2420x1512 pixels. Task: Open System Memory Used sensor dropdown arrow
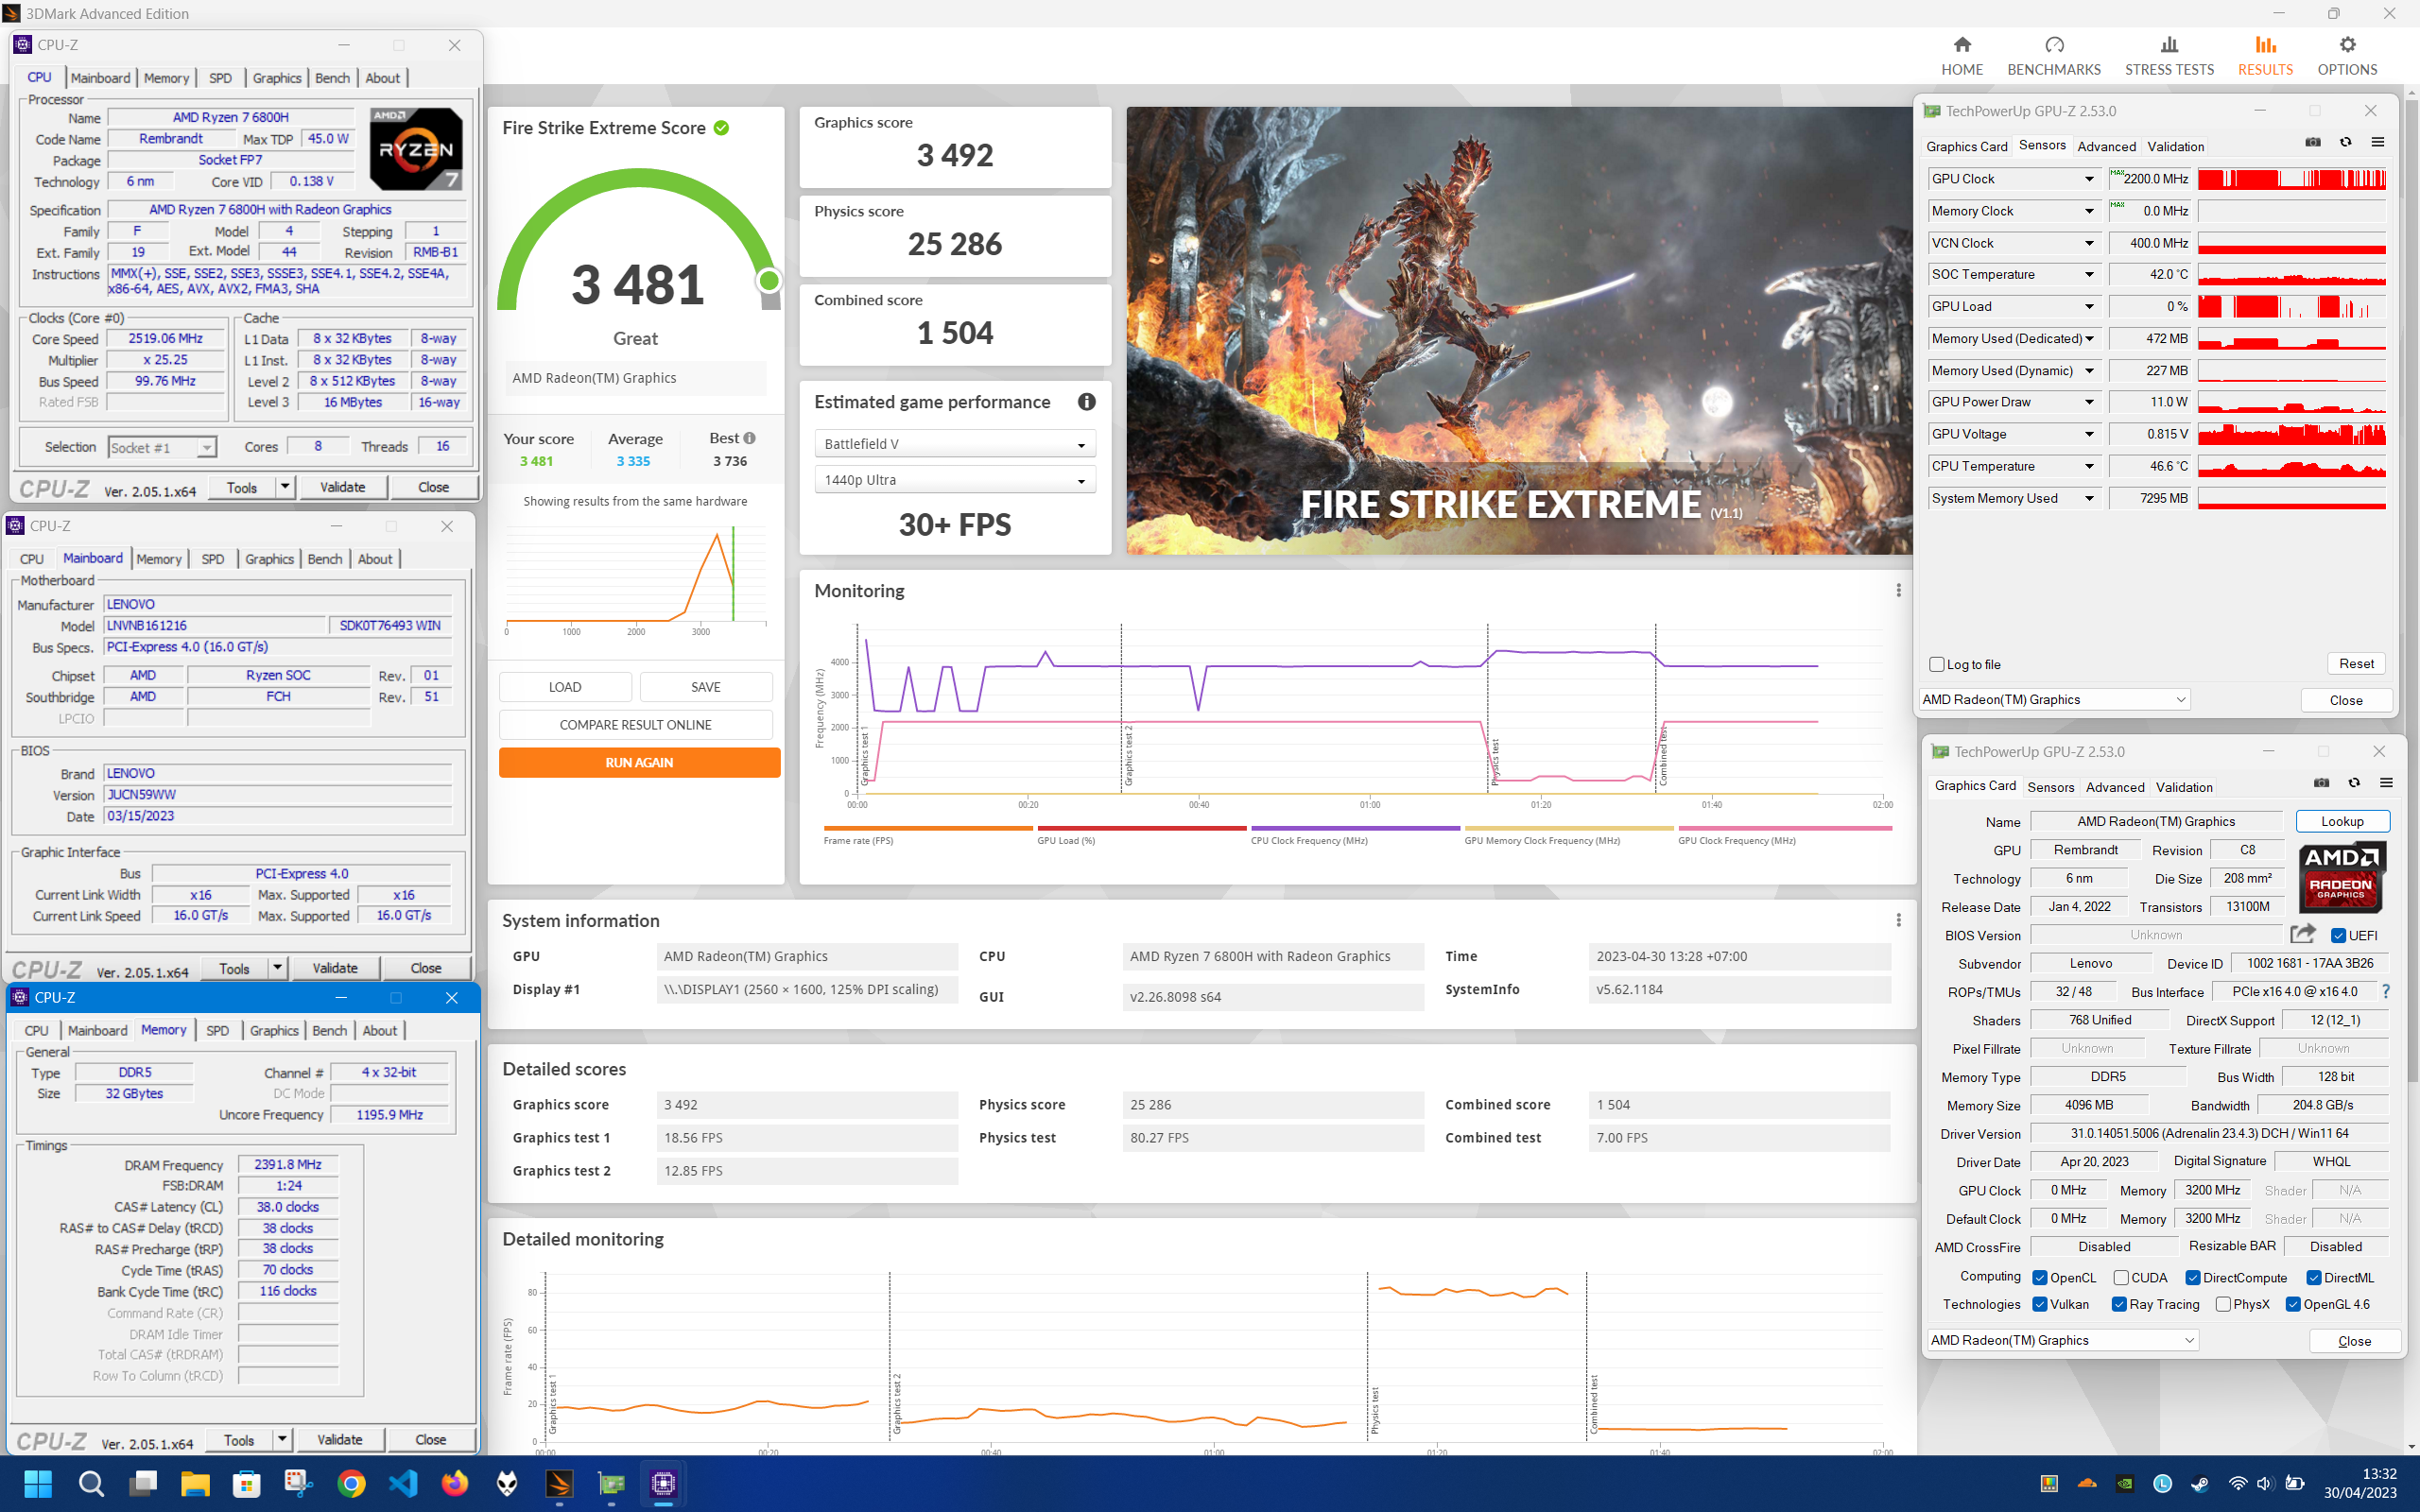(x=2089, y=498)
